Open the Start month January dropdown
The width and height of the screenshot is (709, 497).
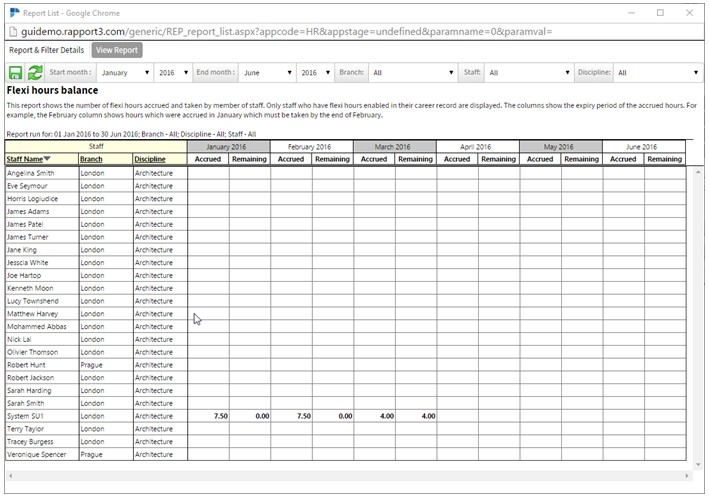(x=125, y=73)
